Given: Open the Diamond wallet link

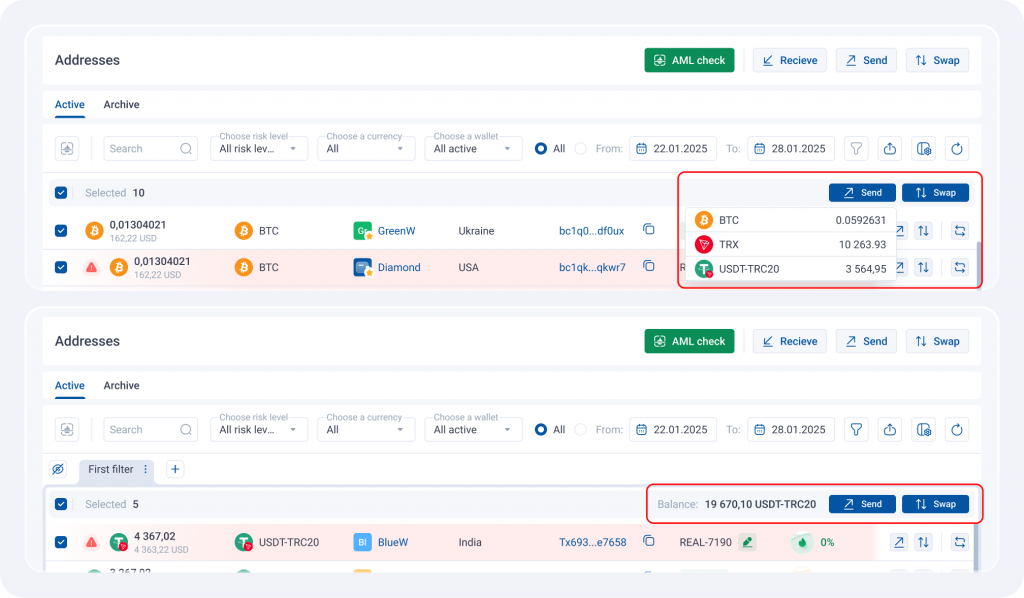Looking at the screenshot, I should coord(398,268).
